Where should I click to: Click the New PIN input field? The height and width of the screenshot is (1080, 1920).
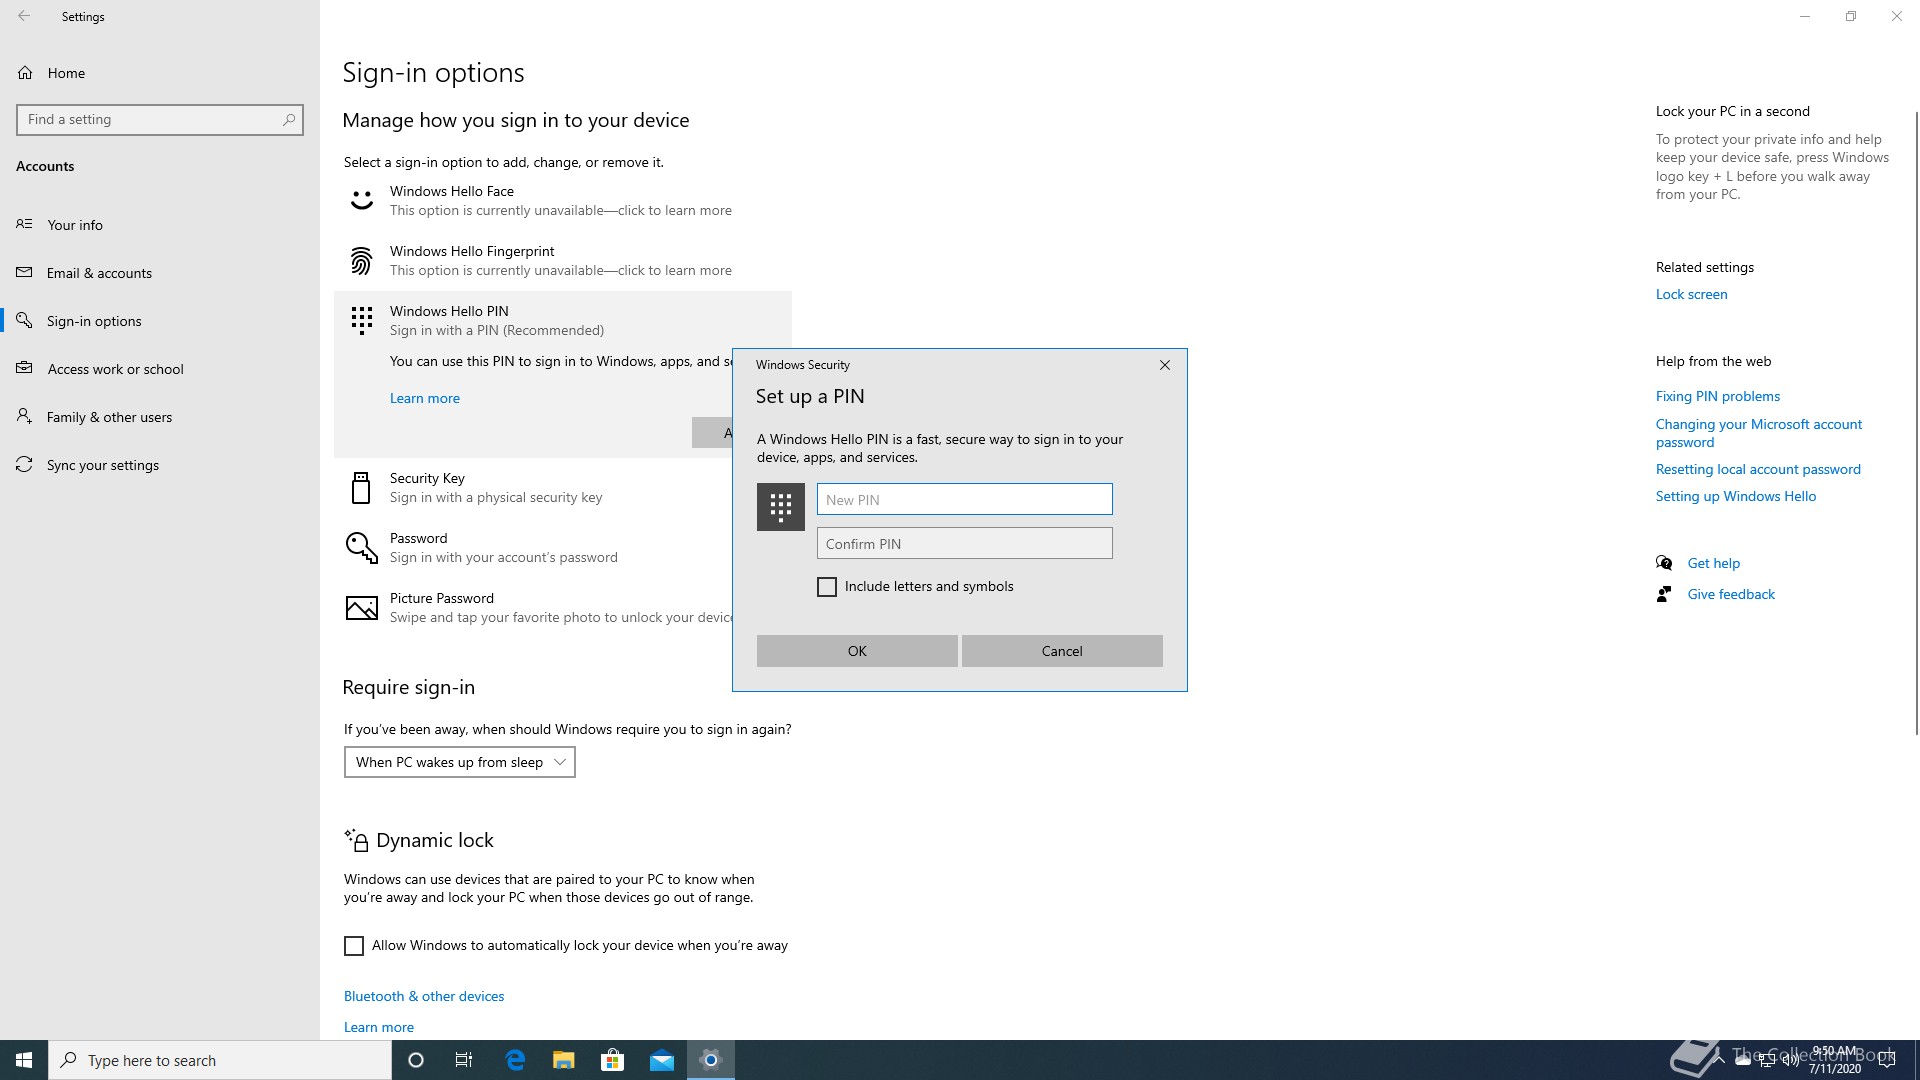pos(964,499)
